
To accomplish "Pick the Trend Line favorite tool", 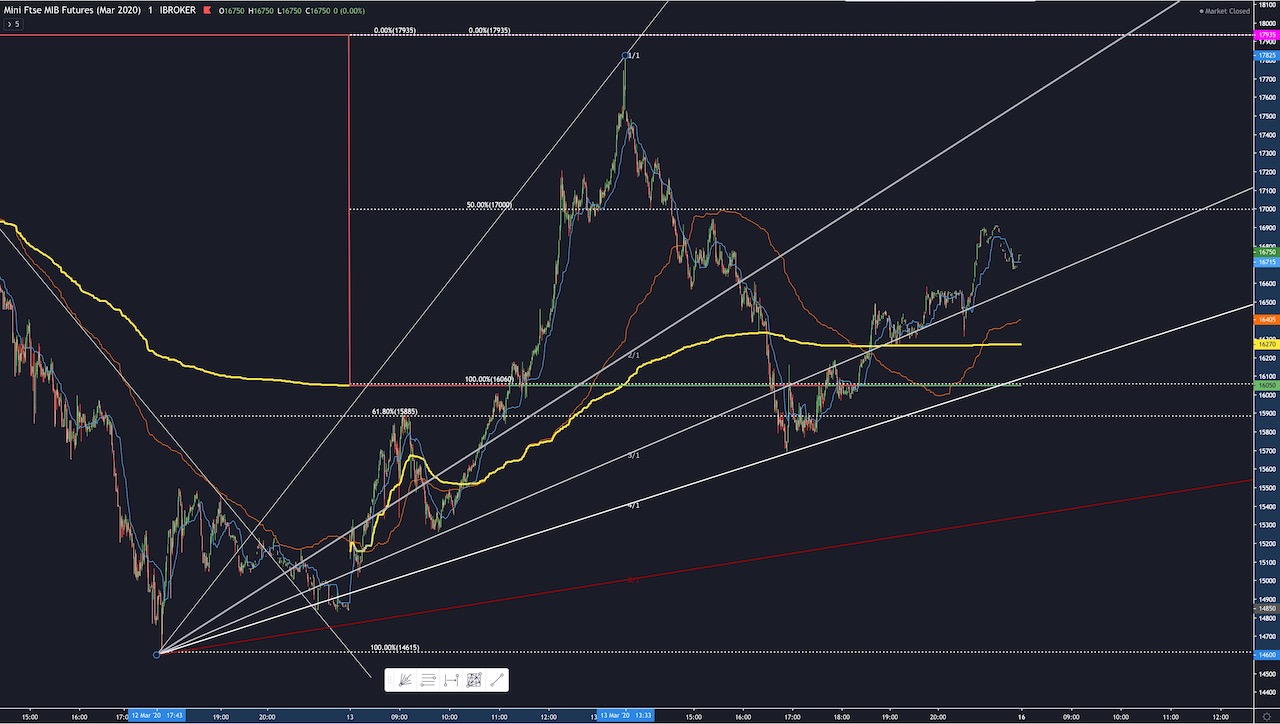I will coord(497,680).
